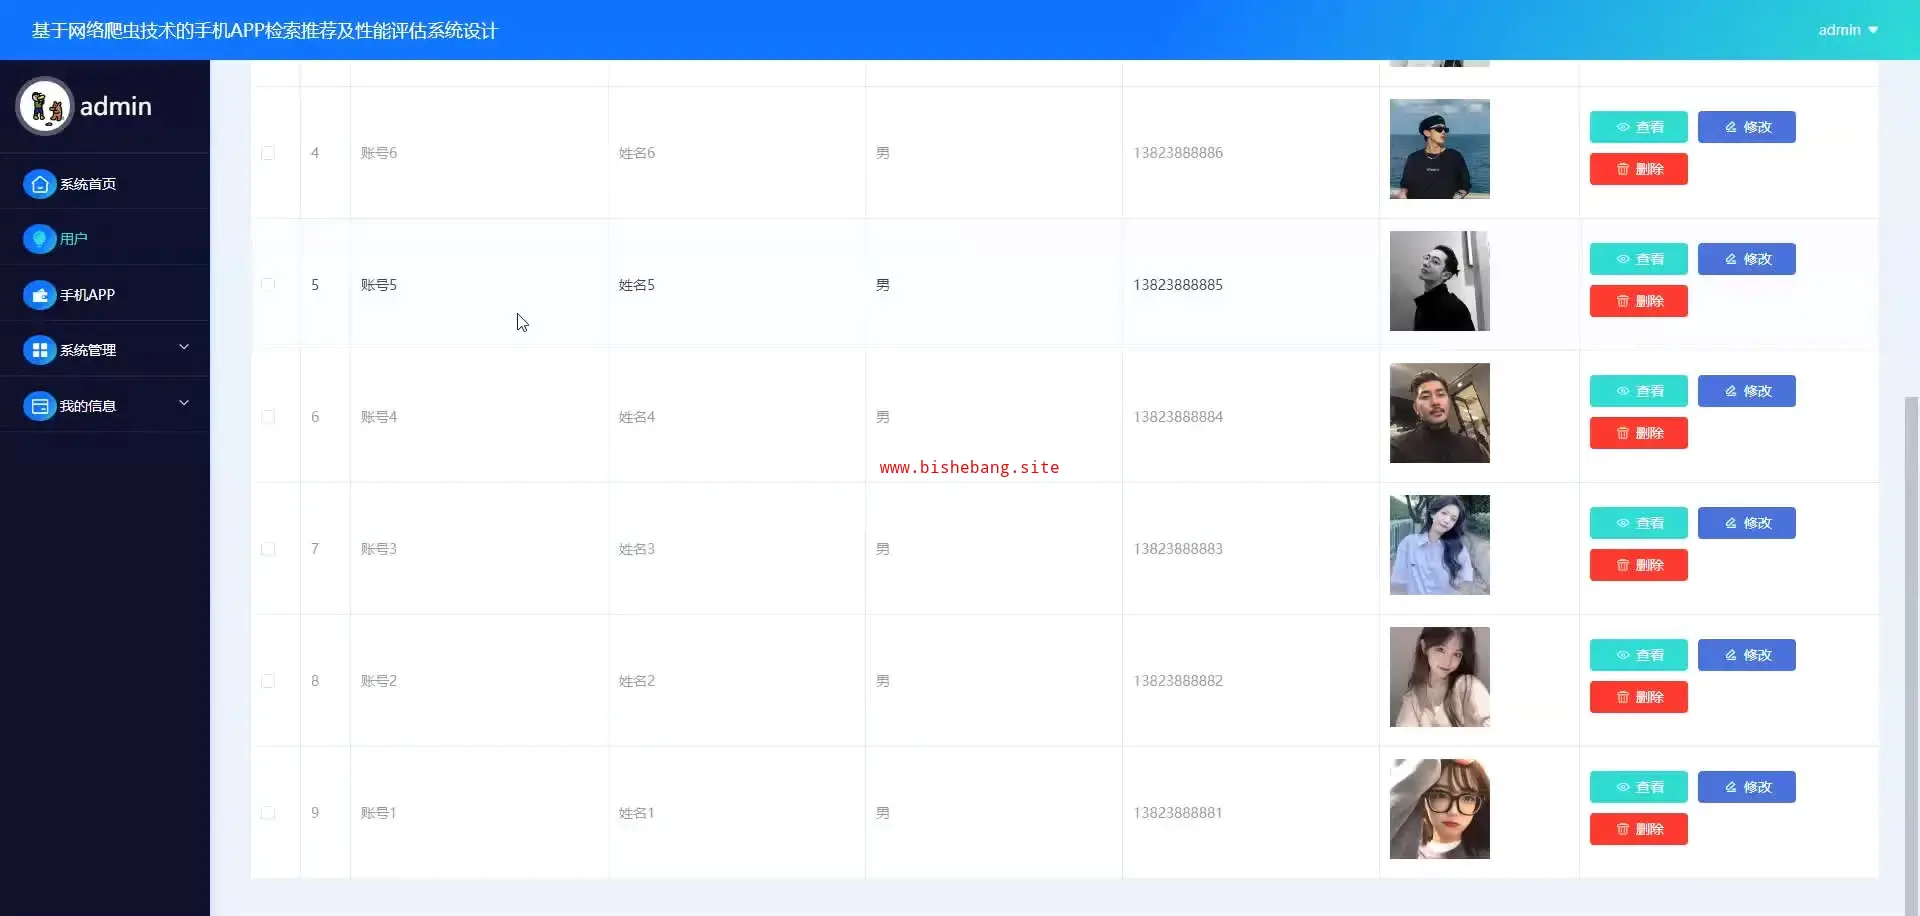The height and width of the screenshot is (916, 1920).
Task: Open the photo thumbnail for 姓名4
Action: tap(1440, 413)
